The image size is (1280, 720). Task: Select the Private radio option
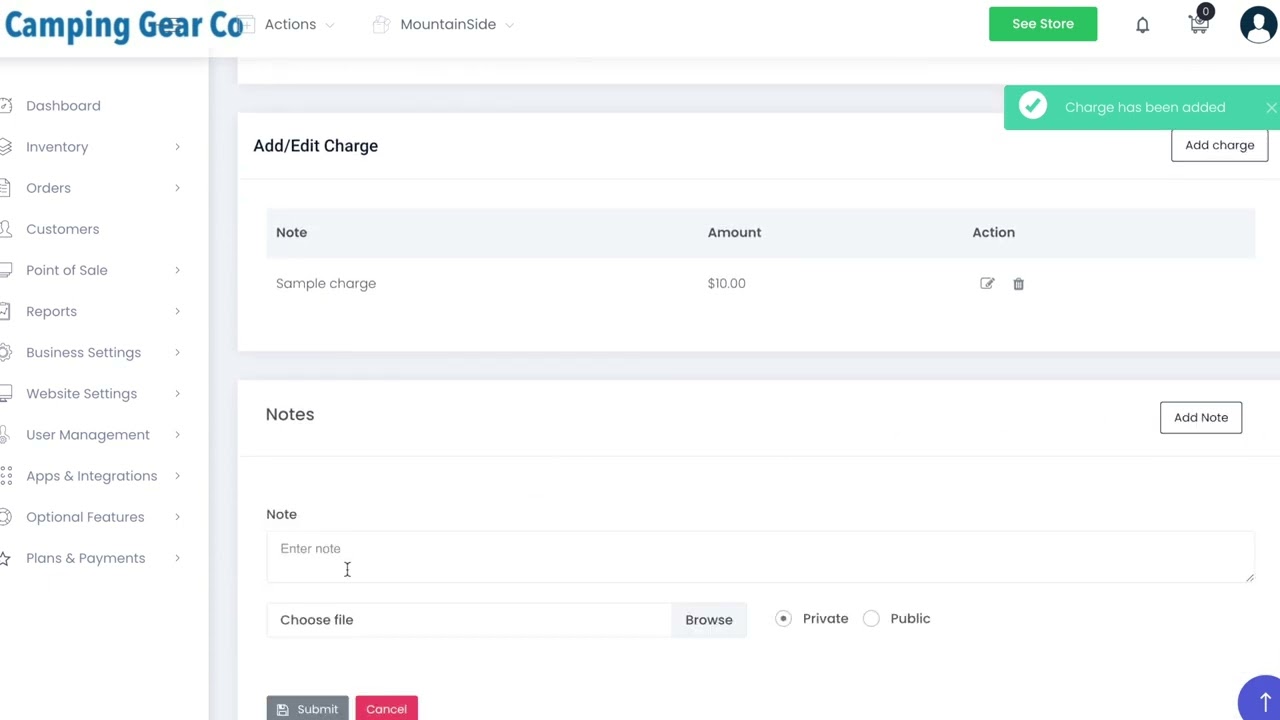pos(784,619)
